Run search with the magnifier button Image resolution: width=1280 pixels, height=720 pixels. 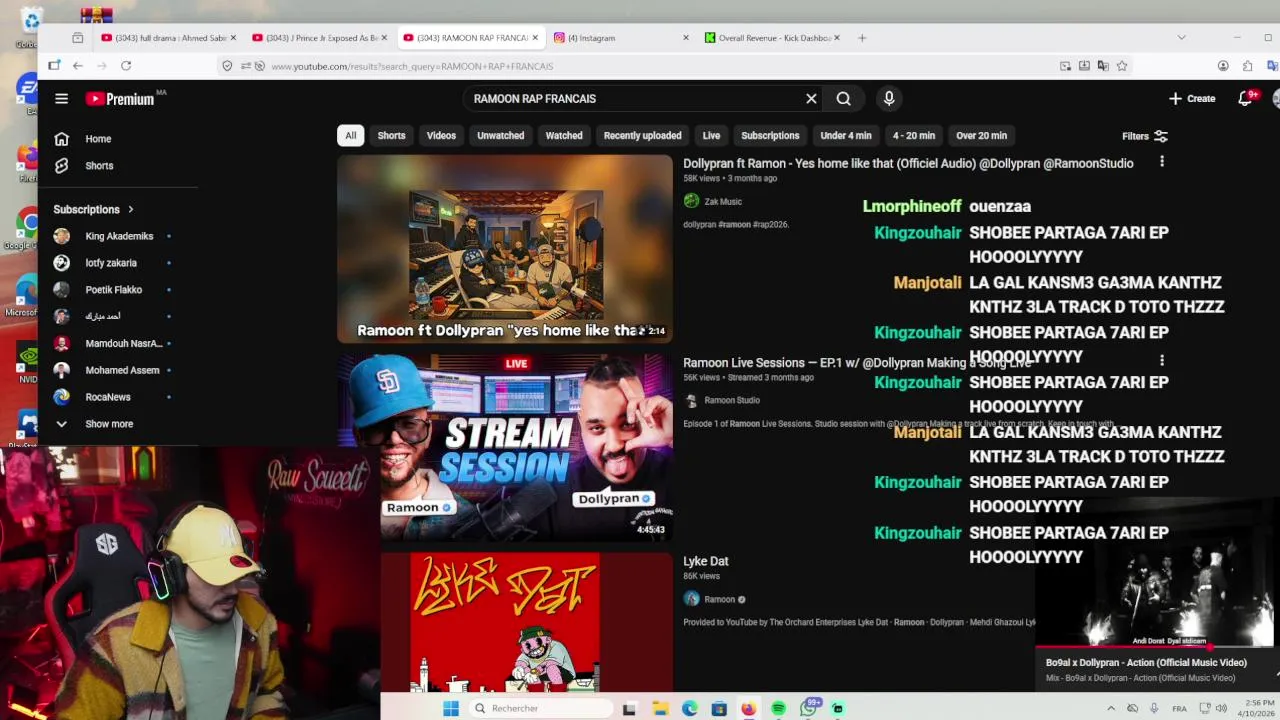click(x=844, y=98)
